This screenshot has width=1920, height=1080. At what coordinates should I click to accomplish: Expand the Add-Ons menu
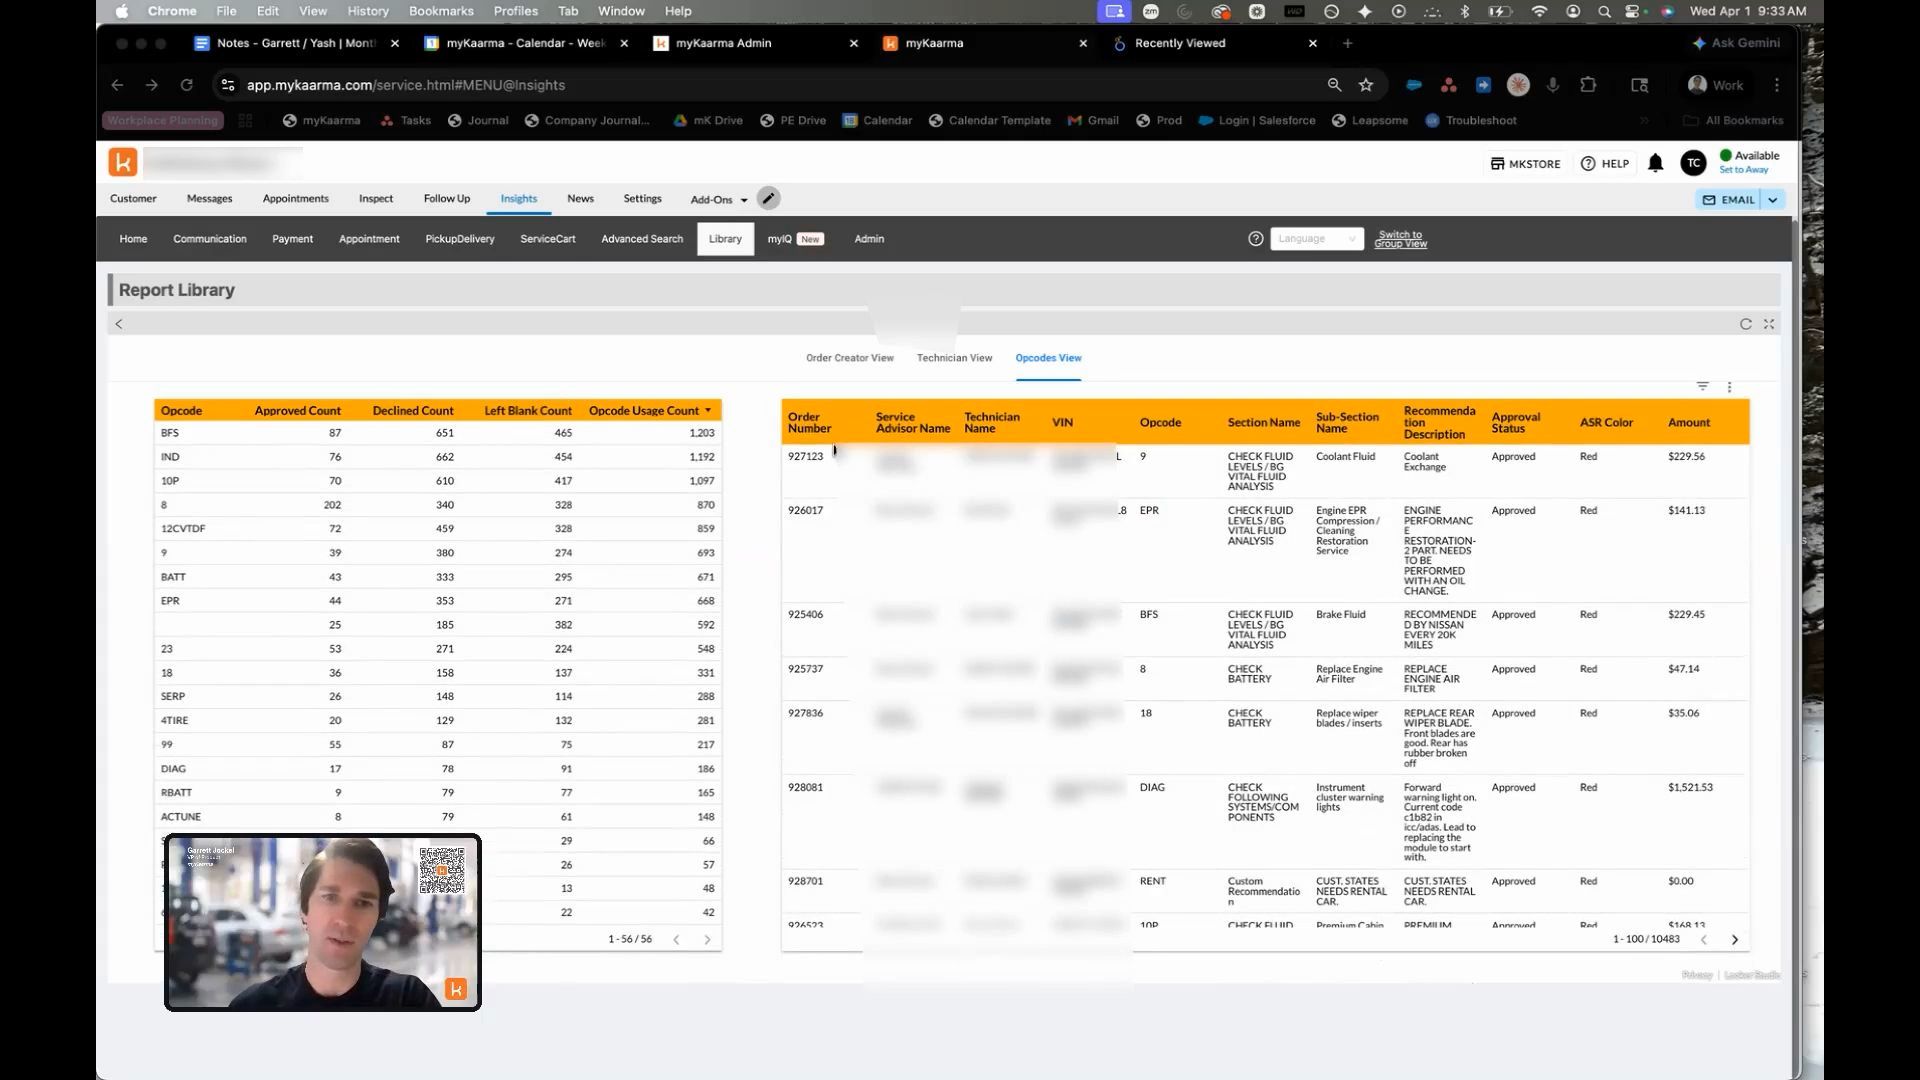[719, 199]
